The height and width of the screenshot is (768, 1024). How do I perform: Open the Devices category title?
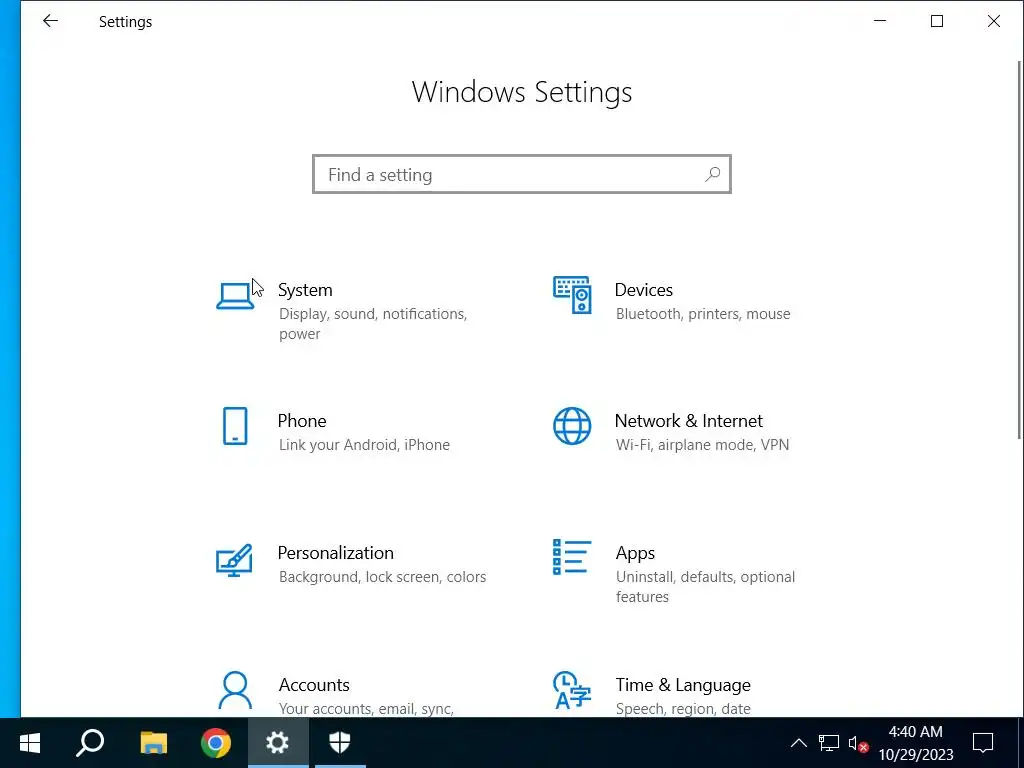[x=643, y=290]
